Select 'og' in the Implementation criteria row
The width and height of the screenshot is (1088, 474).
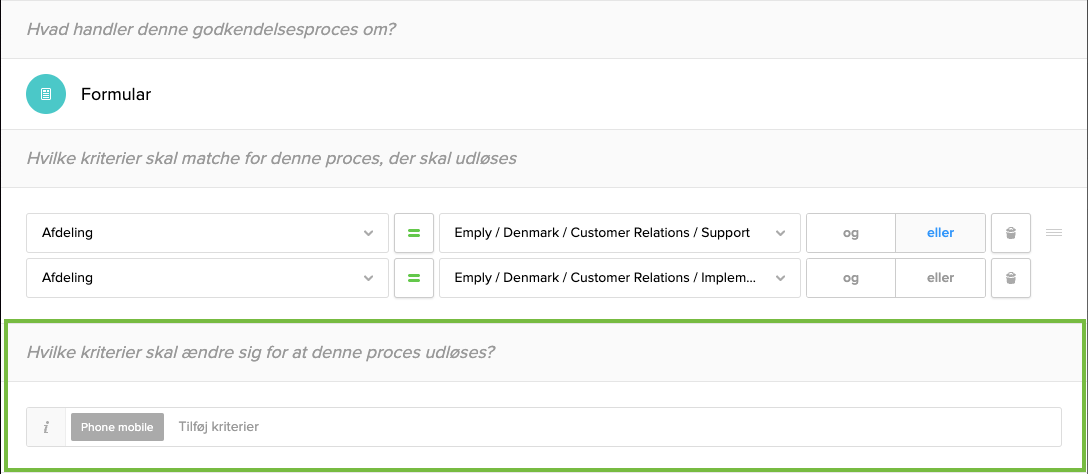[x=850, y=278]
